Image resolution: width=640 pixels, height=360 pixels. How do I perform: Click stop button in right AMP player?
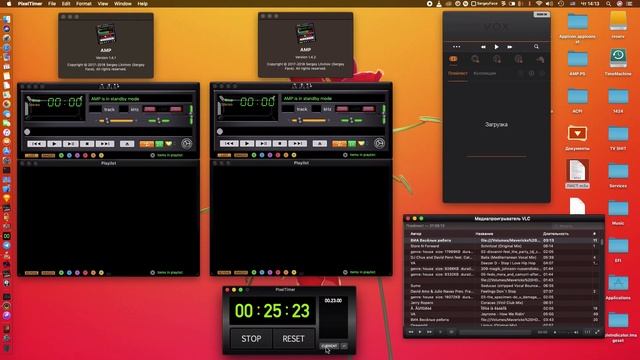(280, 143)
